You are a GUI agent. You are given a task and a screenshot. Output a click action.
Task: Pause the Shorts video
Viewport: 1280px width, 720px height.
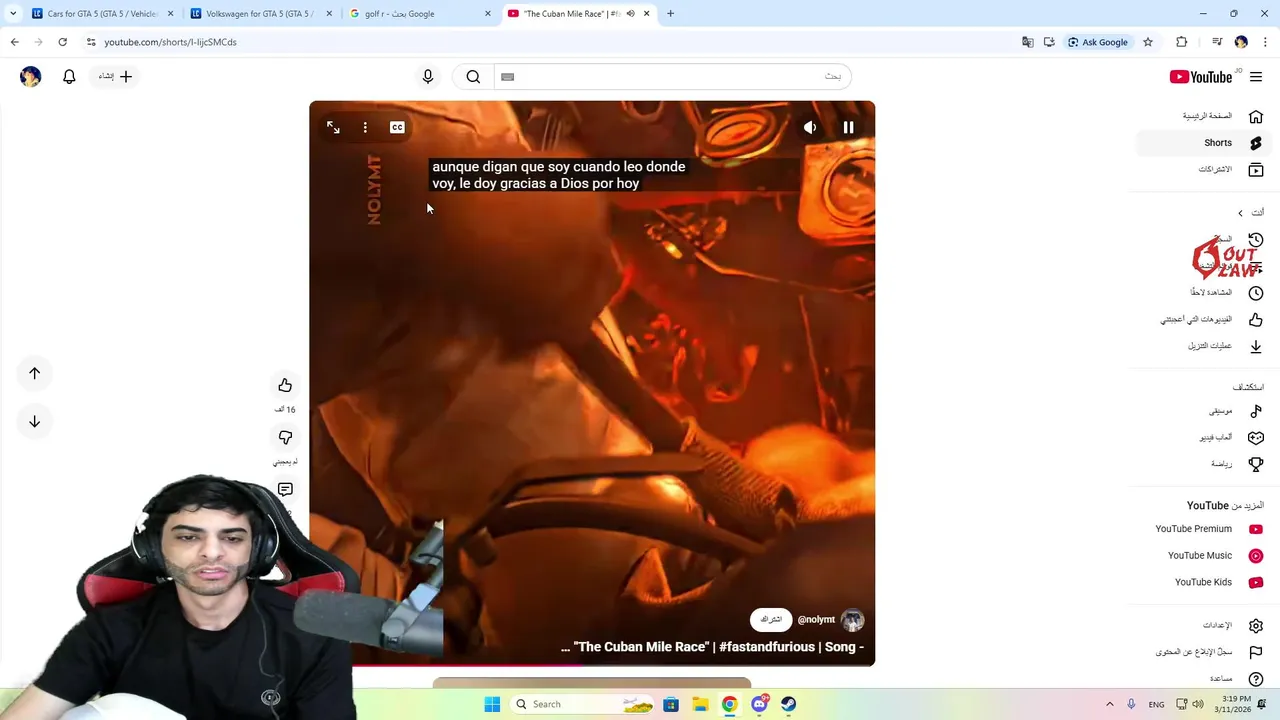click(848, 128)
